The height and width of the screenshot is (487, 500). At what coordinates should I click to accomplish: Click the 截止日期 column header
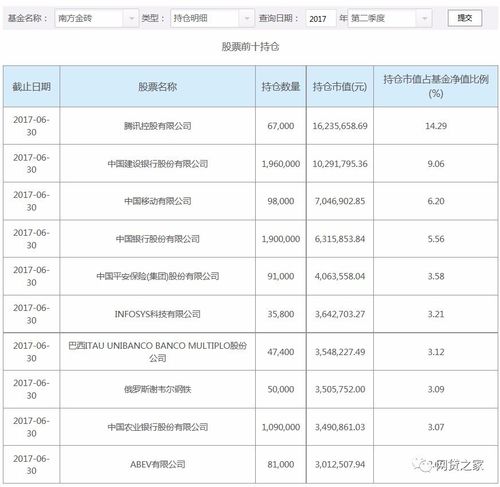[32, 87]
